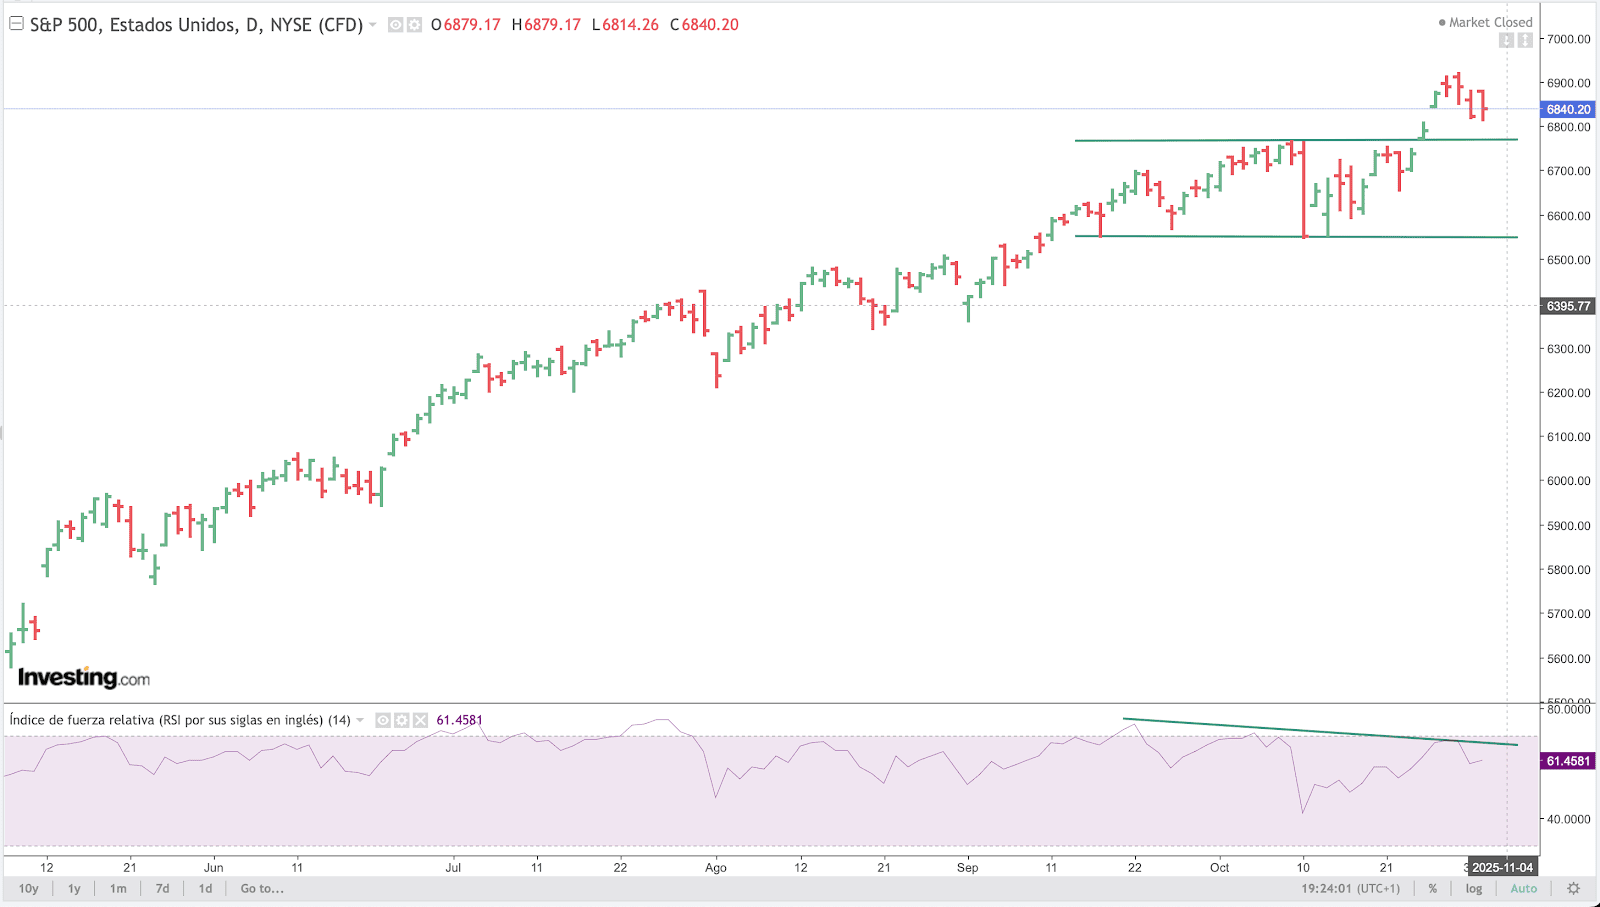Open the RSI indicator visibility toggle icon
This screenshot has height=907, width=1600.
point(383,719)
